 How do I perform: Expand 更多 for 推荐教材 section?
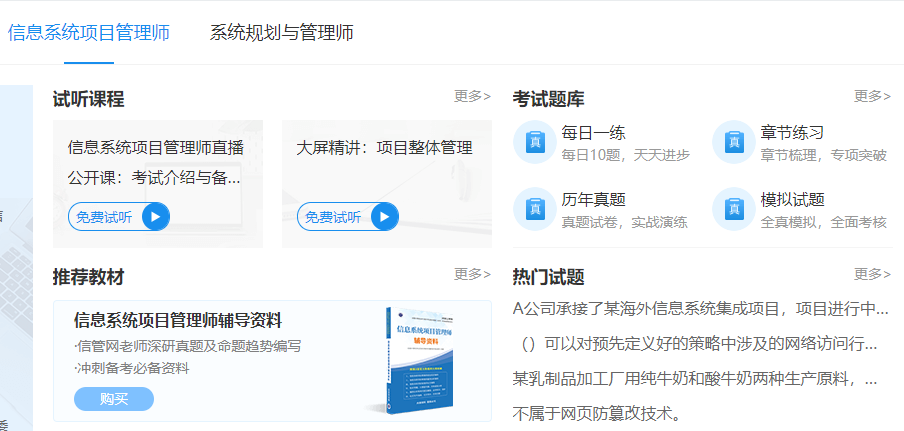(x=472, y=274)
